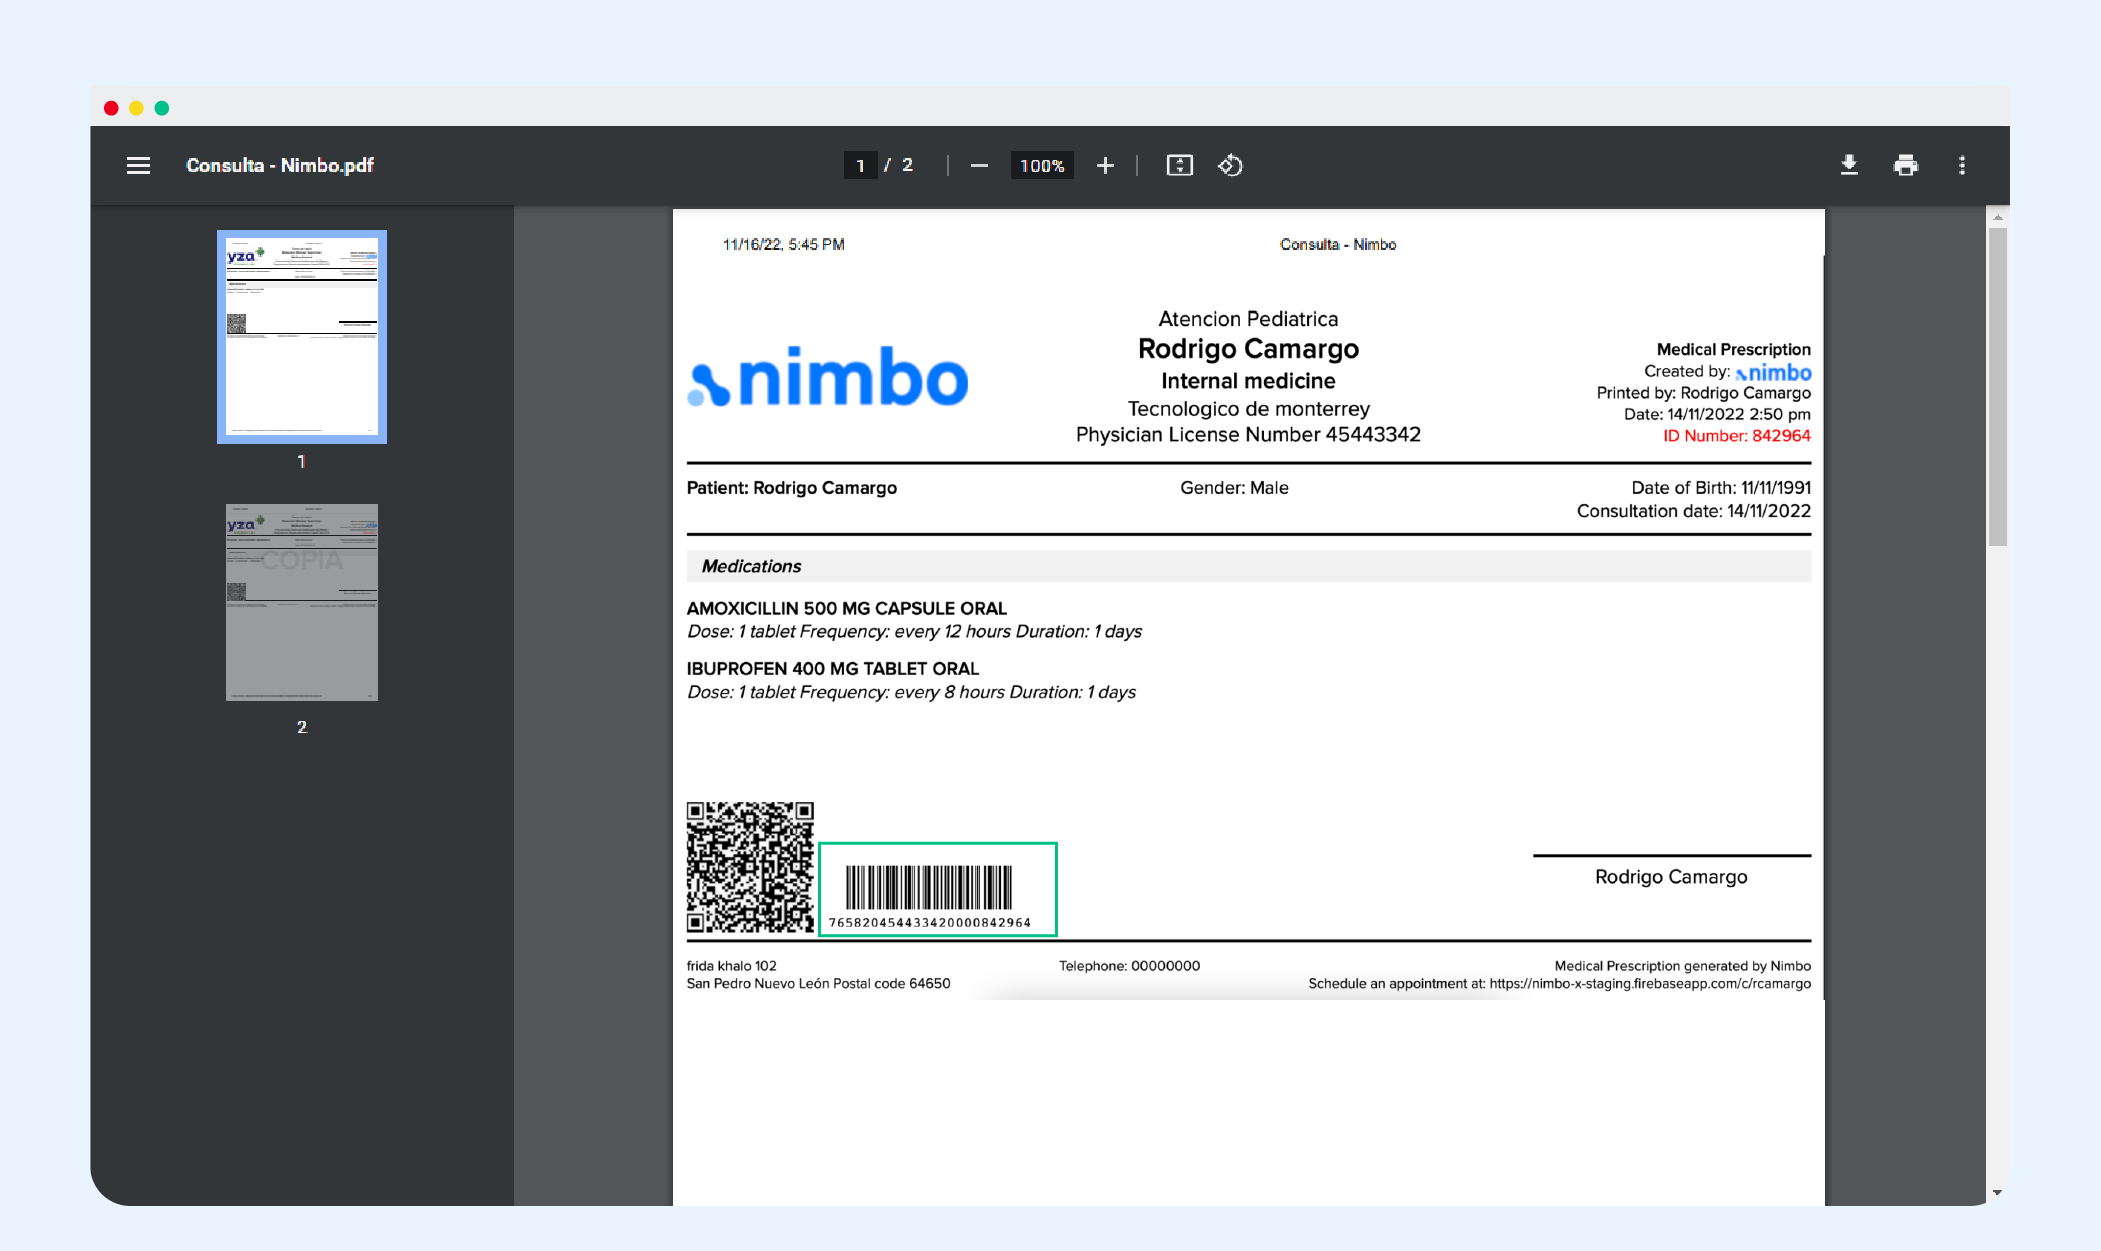Click the large nimbo logo
Screen dimensions: 2101x1251
(828, 378)
